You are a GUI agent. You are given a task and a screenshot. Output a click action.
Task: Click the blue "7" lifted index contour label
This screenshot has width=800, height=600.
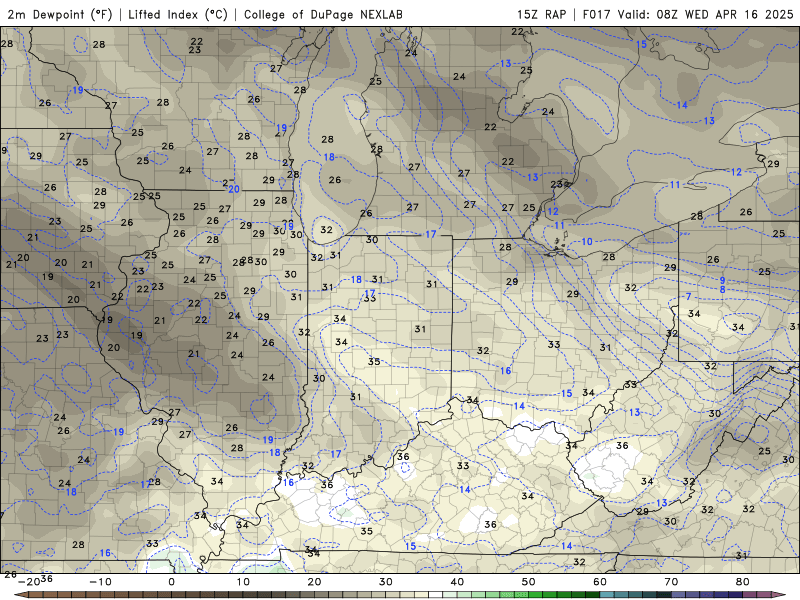pos(689,296)
